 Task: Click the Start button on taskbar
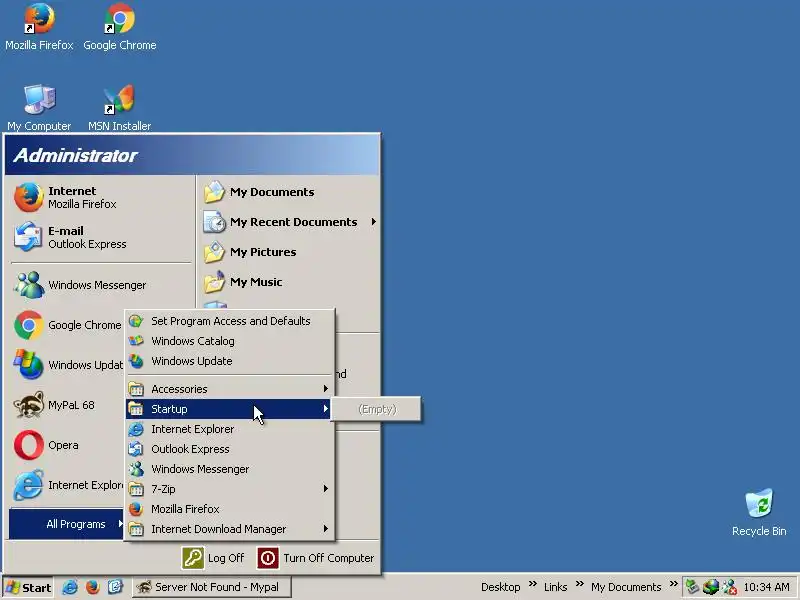[x=29, y=587]
